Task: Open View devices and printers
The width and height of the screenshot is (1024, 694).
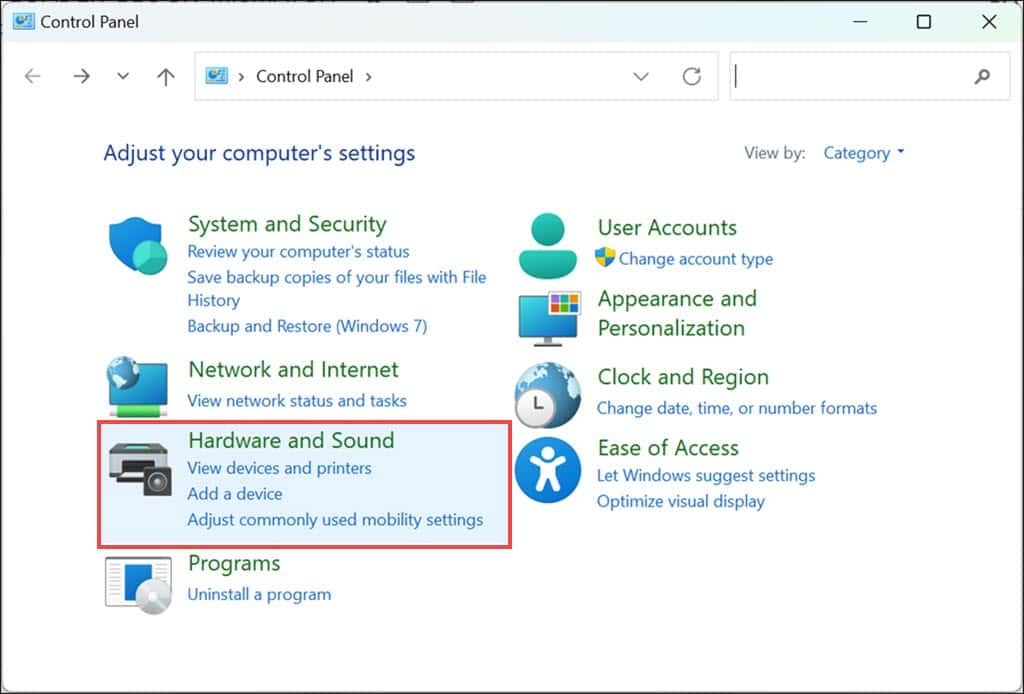Action: pos(280,468)
